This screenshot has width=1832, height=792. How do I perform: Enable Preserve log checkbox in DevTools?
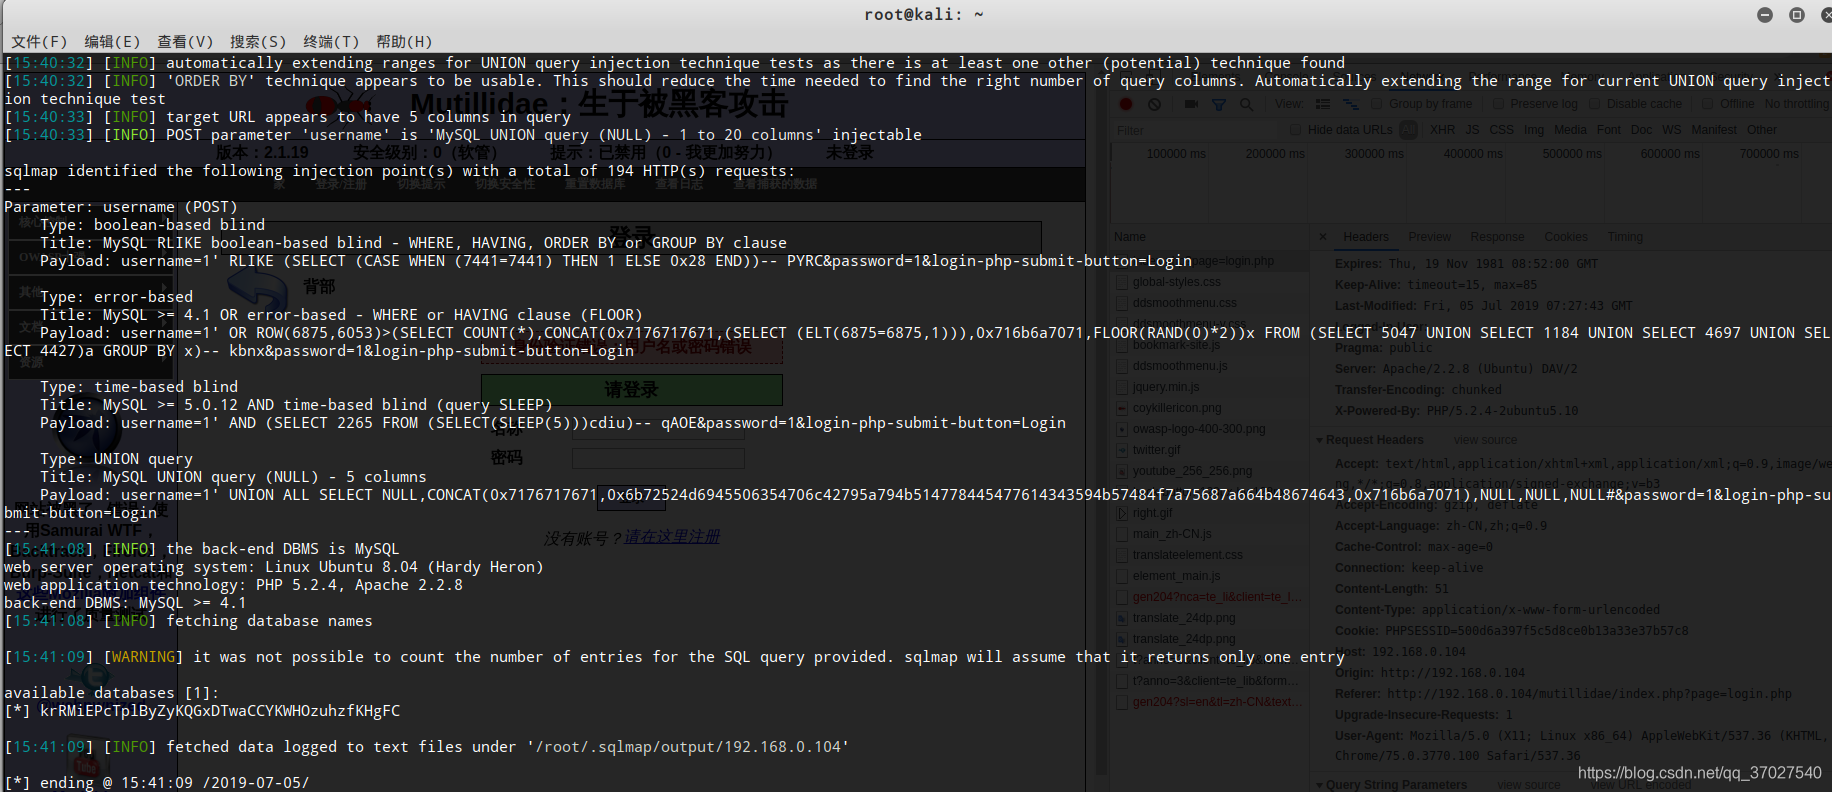pos(1498,104)
